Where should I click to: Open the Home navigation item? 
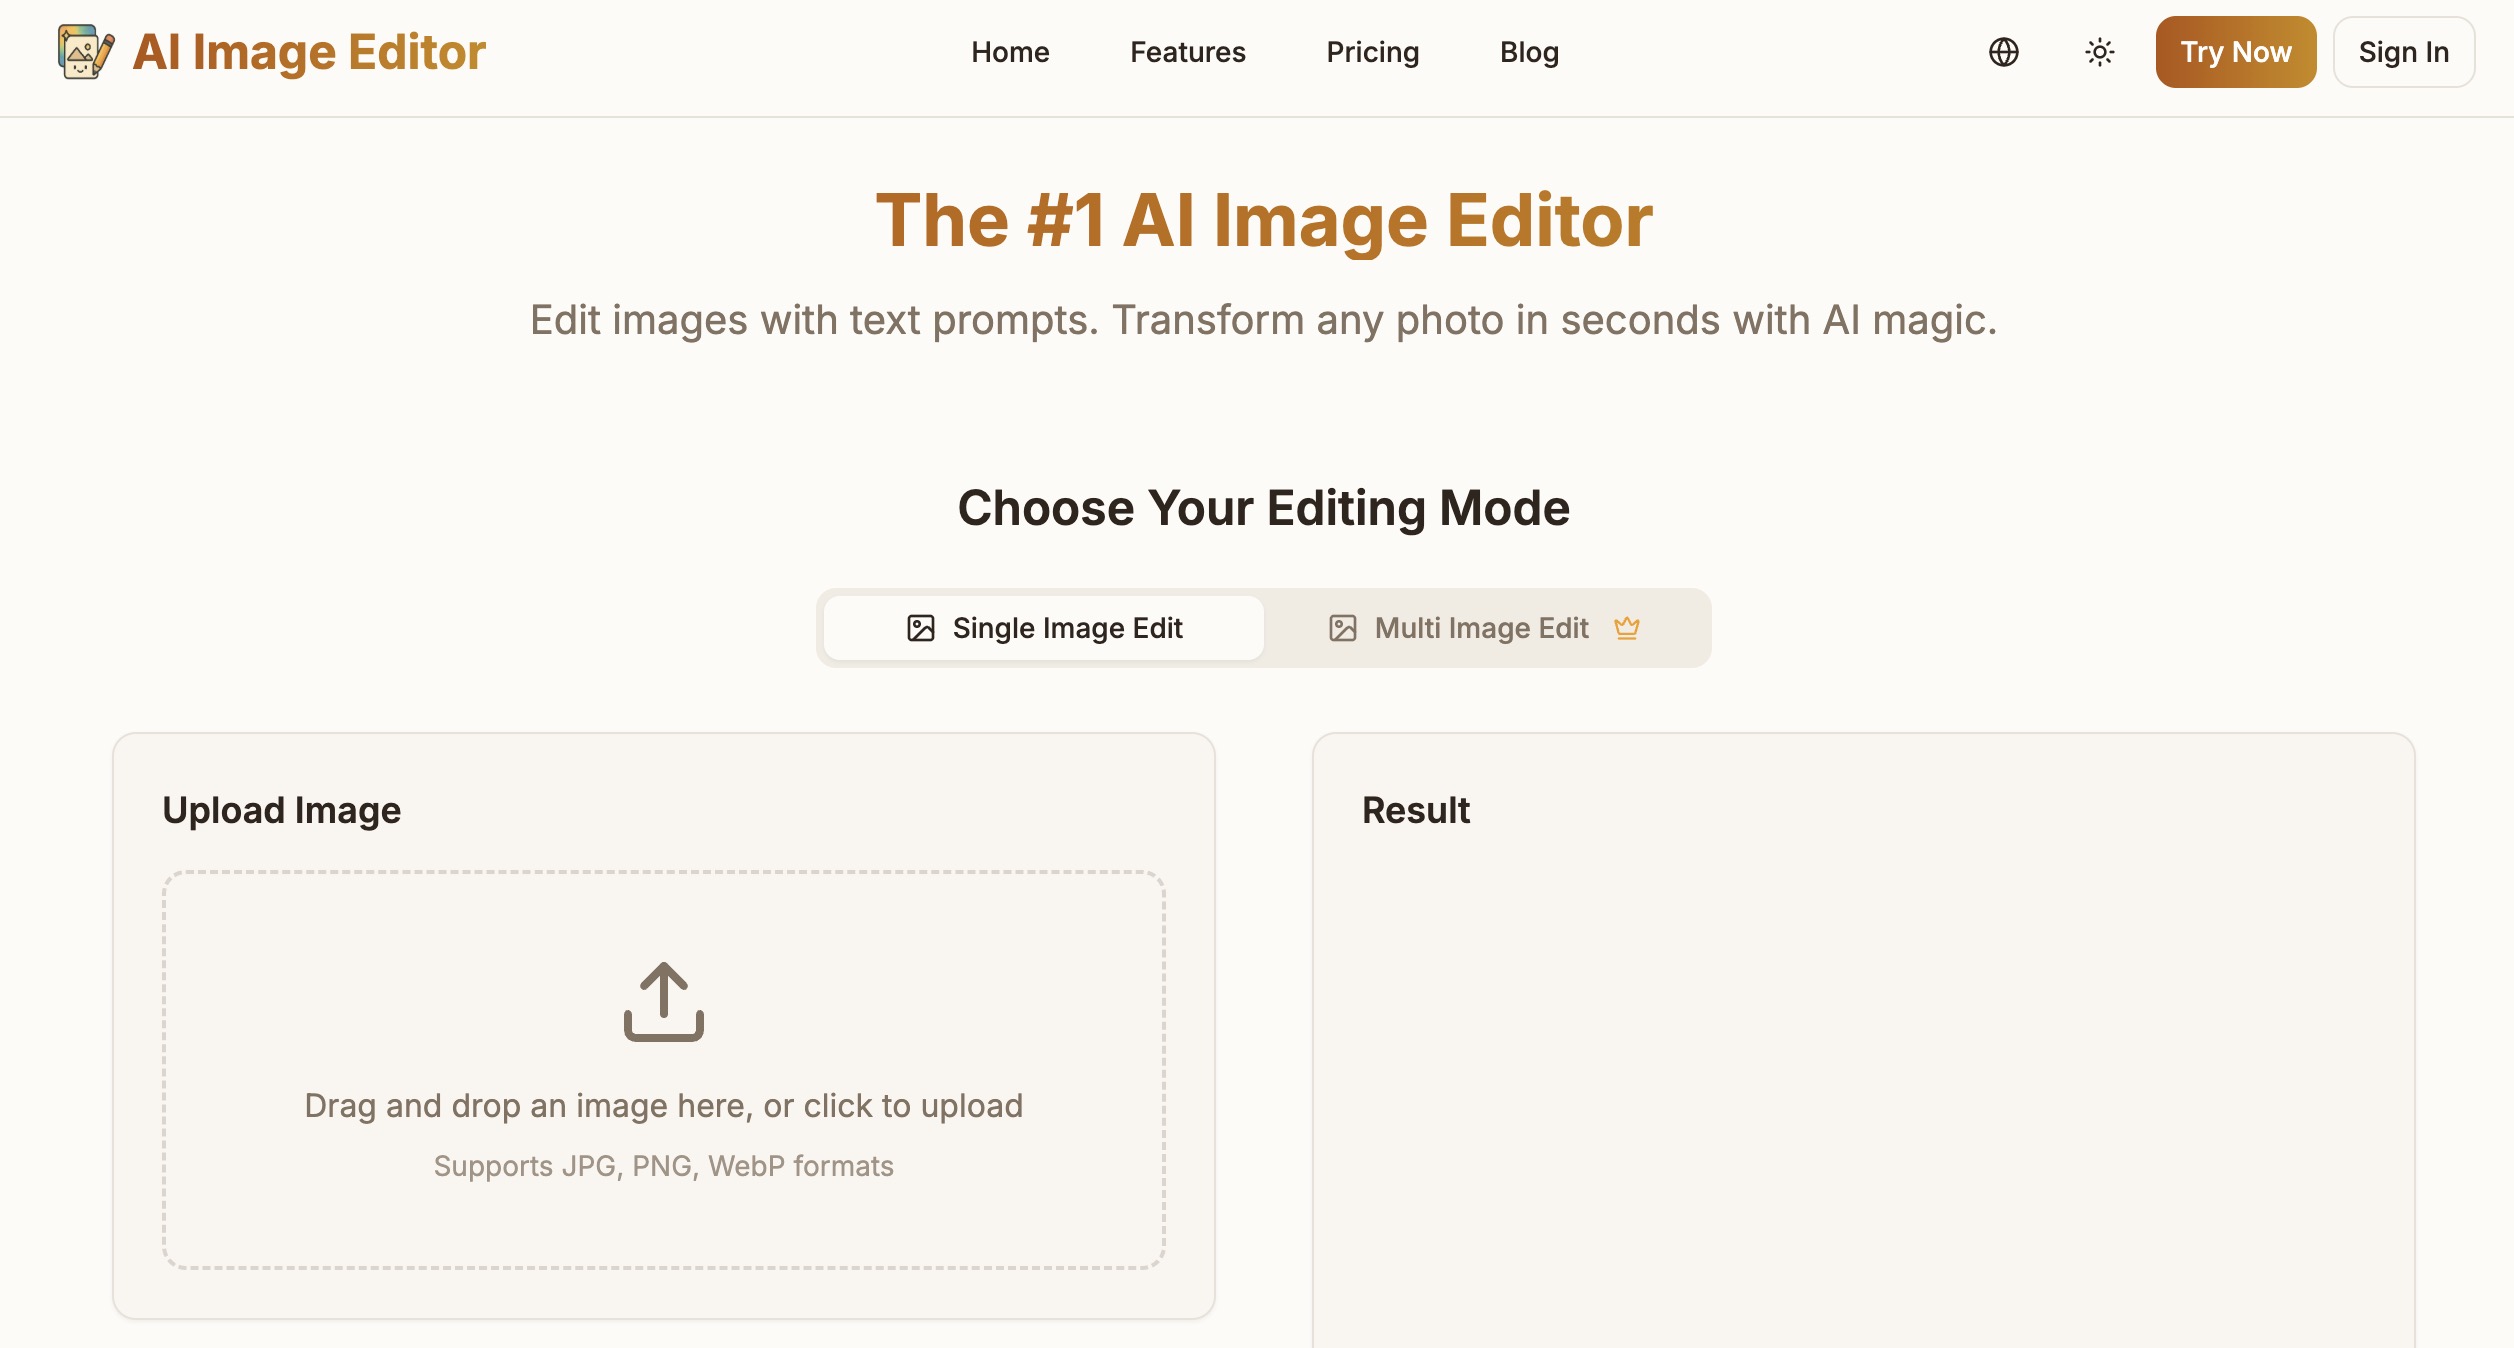[1009, 52]
